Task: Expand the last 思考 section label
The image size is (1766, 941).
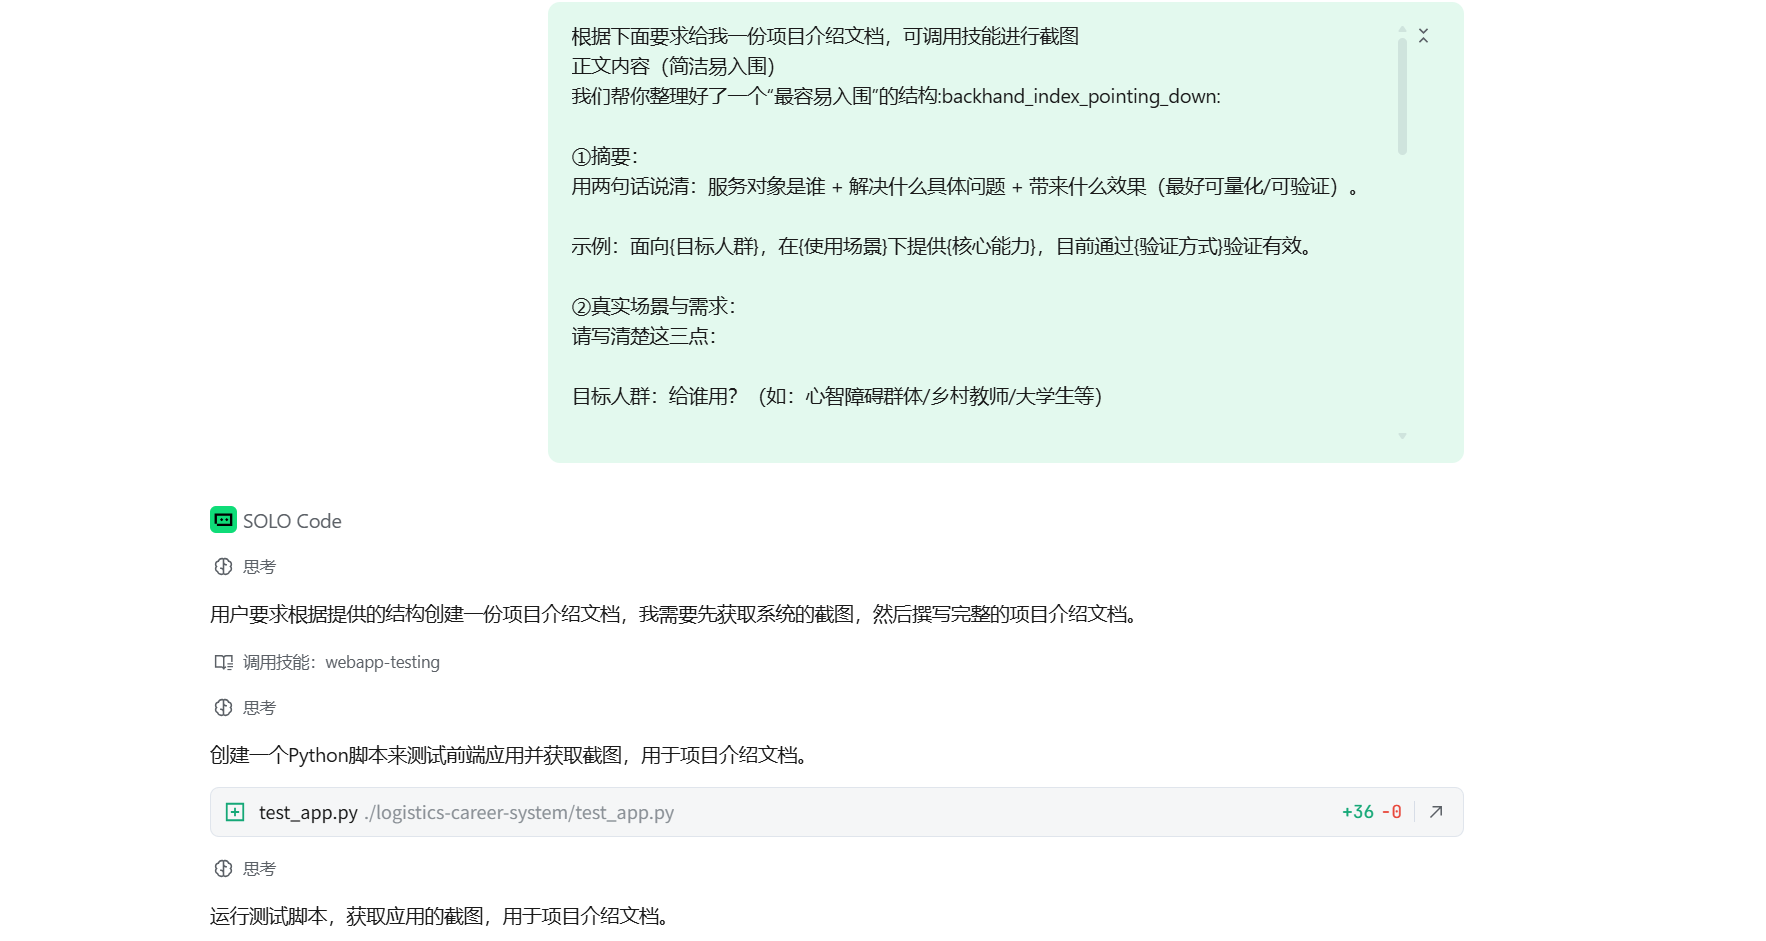Action: click(x=259, y=869)
